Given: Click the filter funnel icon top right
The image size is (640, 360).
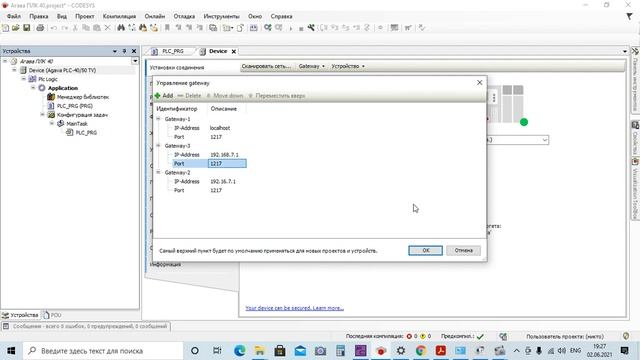Looking at the screenshot, I should [x=629, y=16].
